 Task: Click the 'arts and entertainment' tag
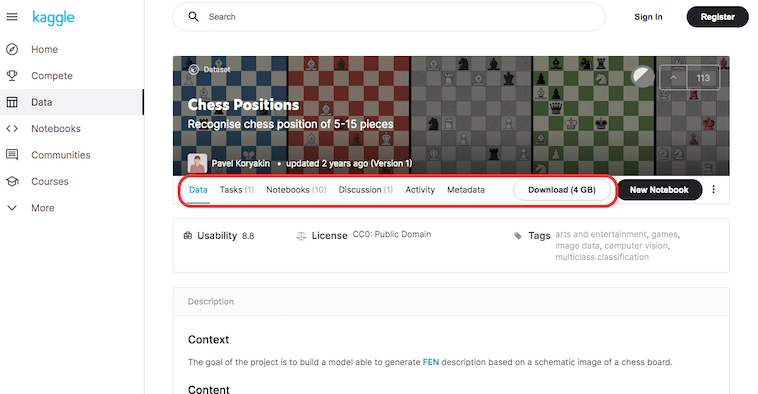click(x=601, y=234)
